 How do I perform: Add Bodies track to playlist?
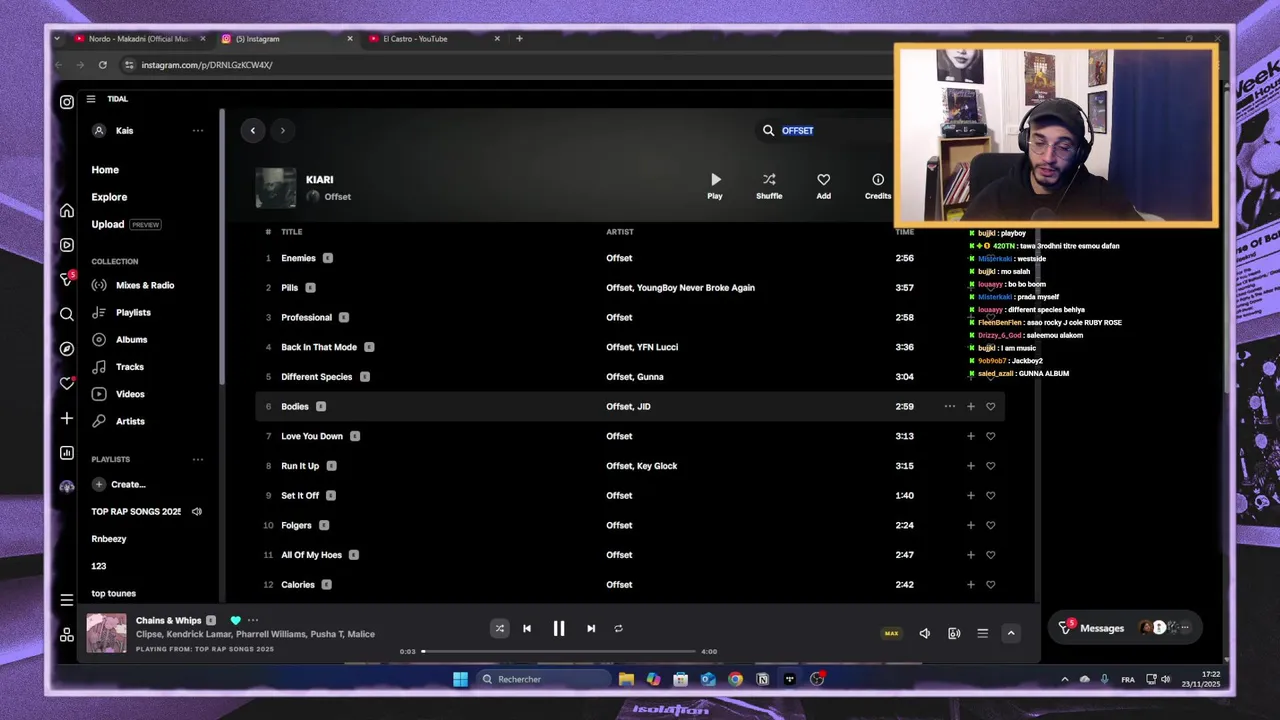(x=970, y=406)
